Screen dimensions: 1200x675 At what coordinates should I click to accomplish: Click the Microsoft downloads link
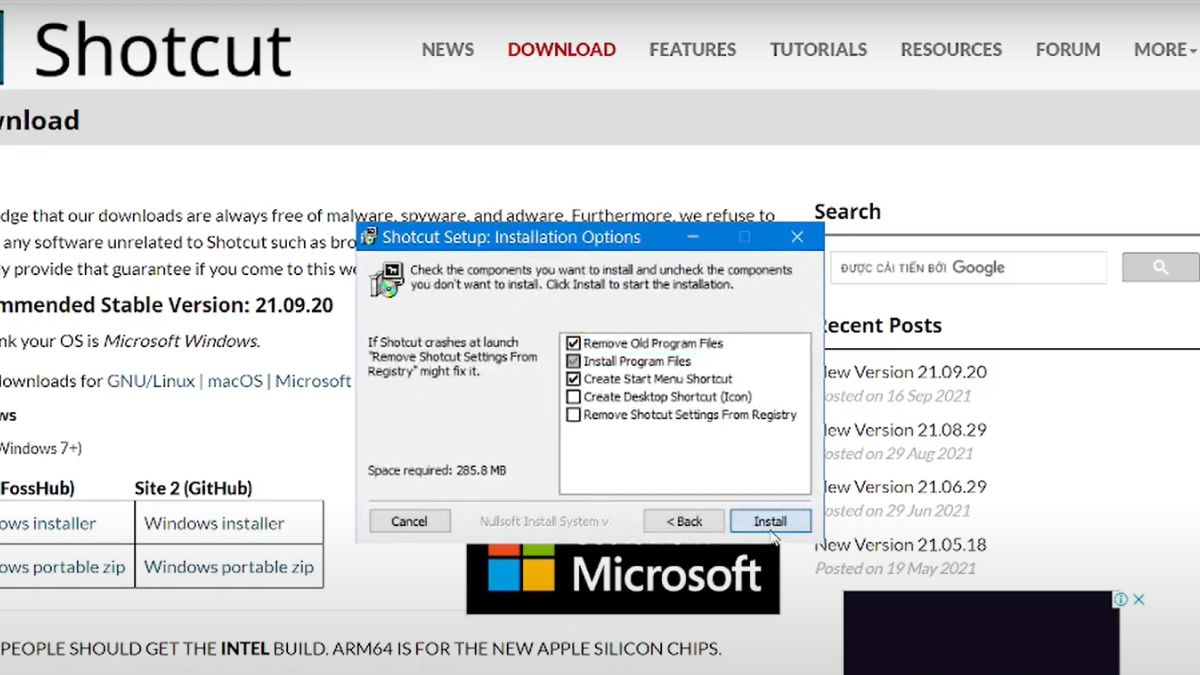313,381
